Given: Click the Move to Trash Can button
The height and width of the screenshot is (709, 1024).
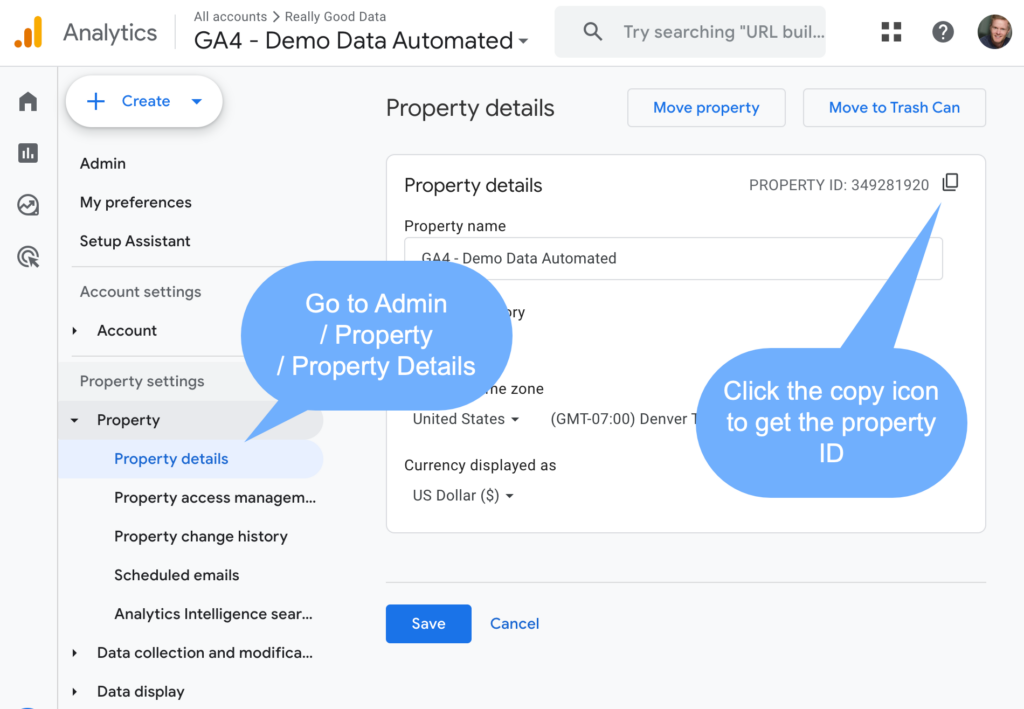Looking at the screenshot, I should 894,108.
